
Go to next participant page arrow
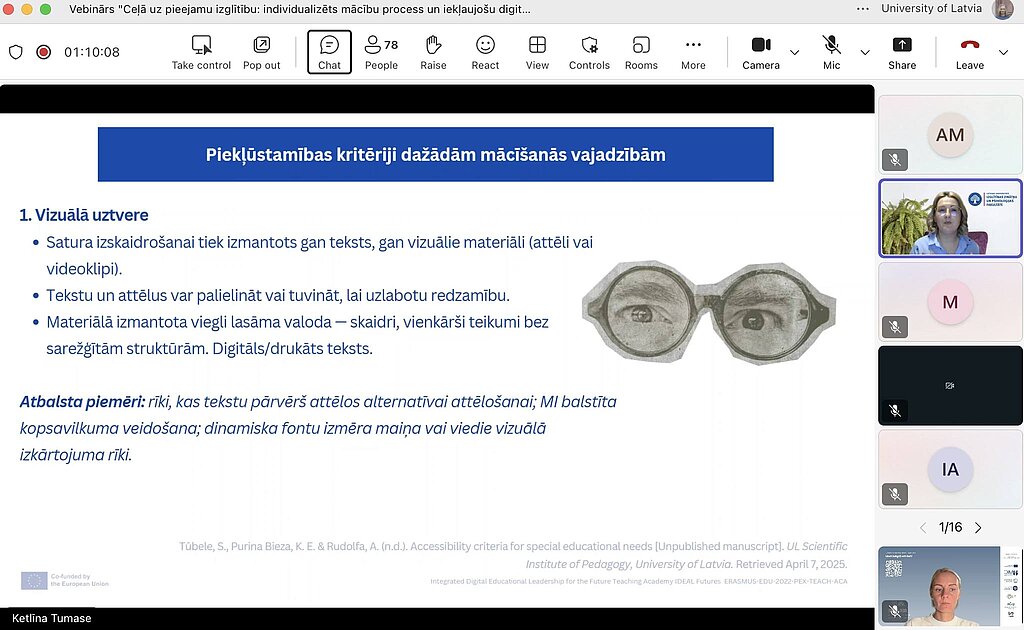[978, 528]
